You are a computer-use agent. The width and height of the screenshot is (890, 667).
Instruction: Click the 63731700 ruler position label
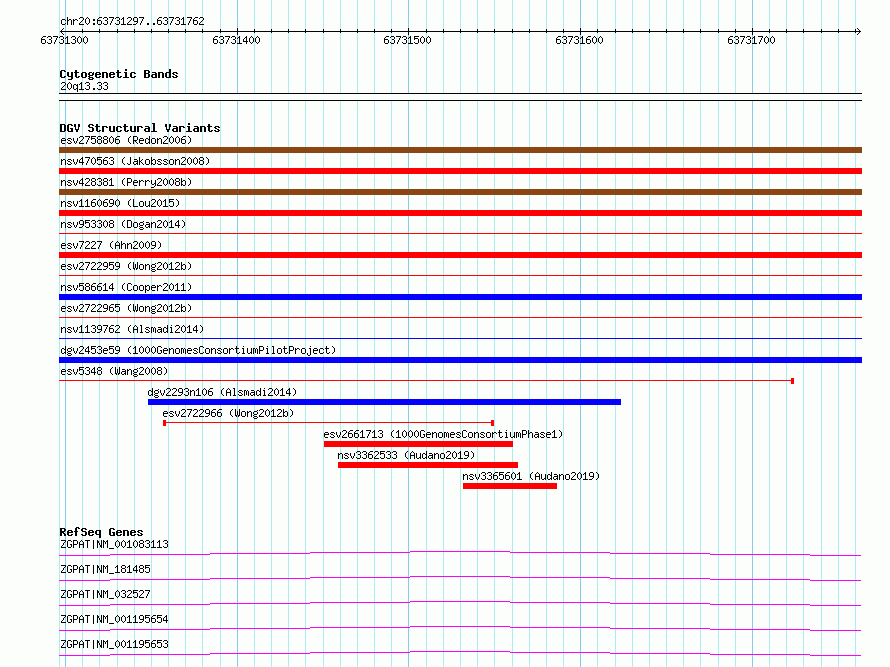coord(751,40)
